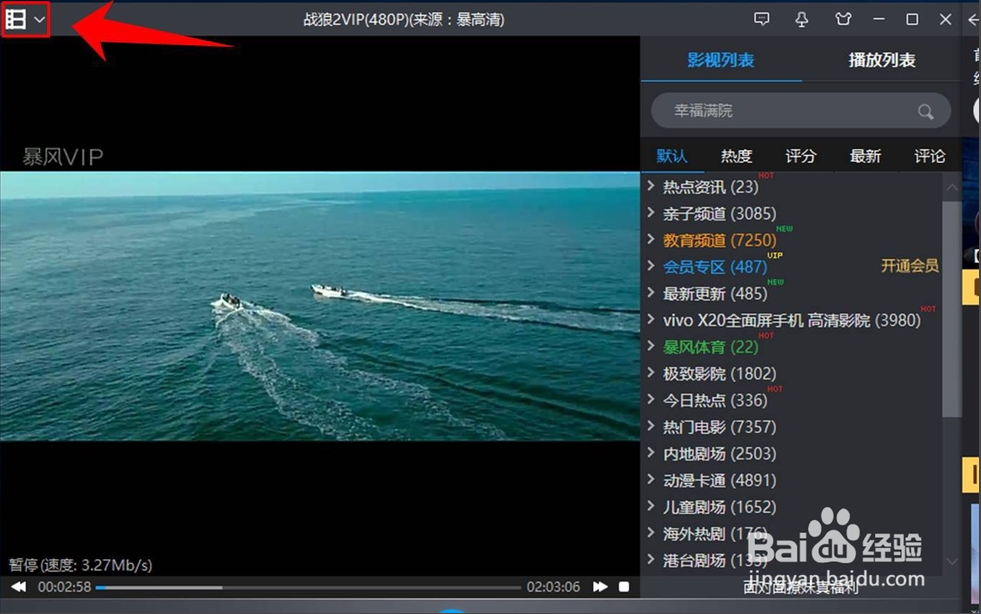The width and height of the screenshot is (981, 614).
Task: Click the pin-on-top icon in title bar
Action: point(801,19)
